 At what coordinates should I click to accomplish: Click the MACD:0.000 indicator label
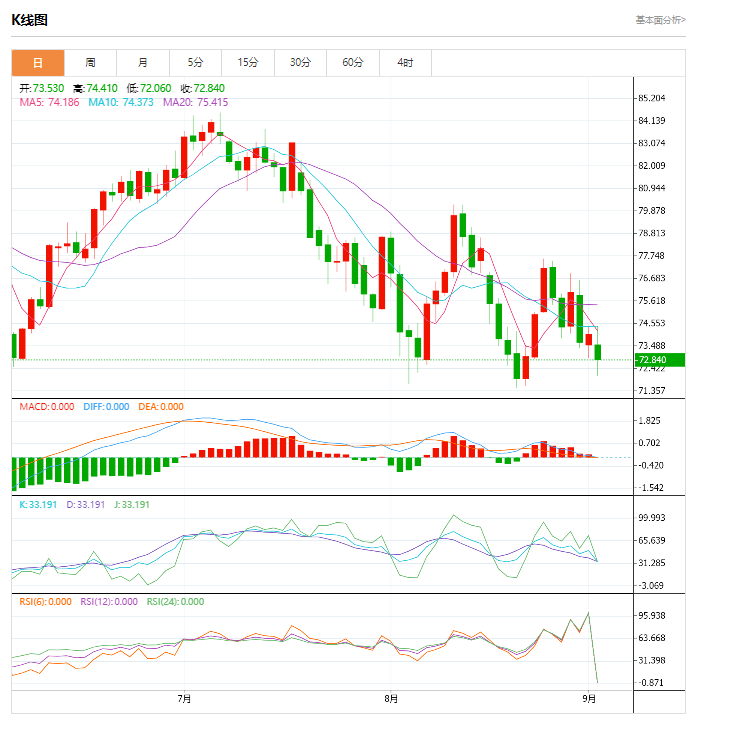pos(47,407)
